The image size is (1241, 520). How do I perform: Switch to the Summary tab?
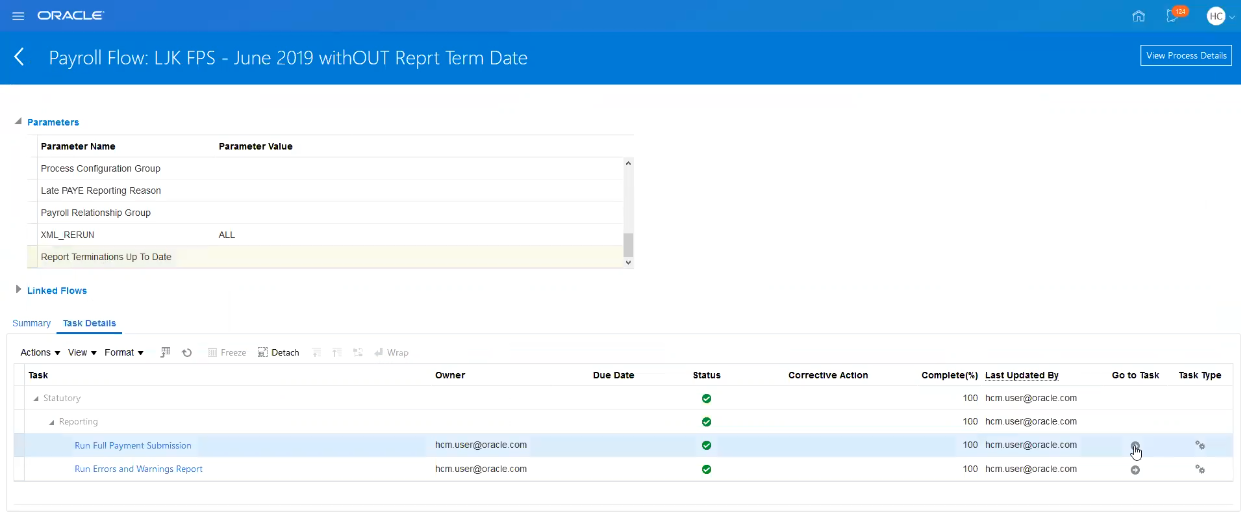click(x=31, y=323)
